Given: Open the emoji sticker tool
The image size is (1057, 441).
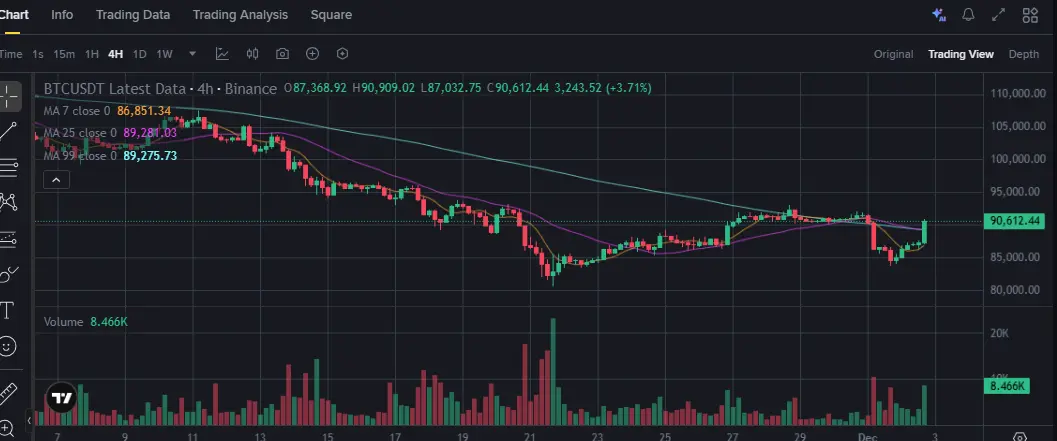Looking at the screenshot, I should pyautogui.click(x=9, y=347).
